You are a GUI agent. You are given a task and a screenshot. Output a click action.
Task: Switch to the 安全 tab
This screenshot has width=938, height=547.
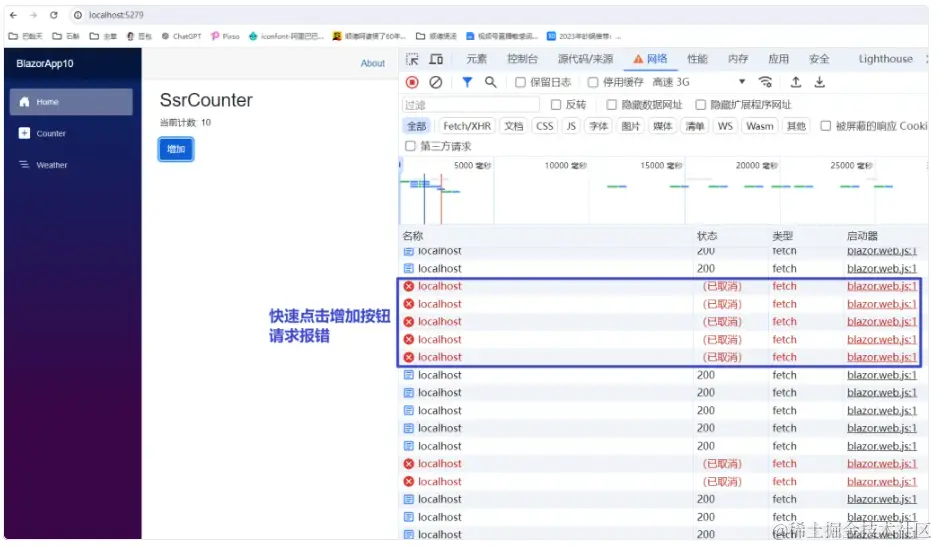(819, 59)
